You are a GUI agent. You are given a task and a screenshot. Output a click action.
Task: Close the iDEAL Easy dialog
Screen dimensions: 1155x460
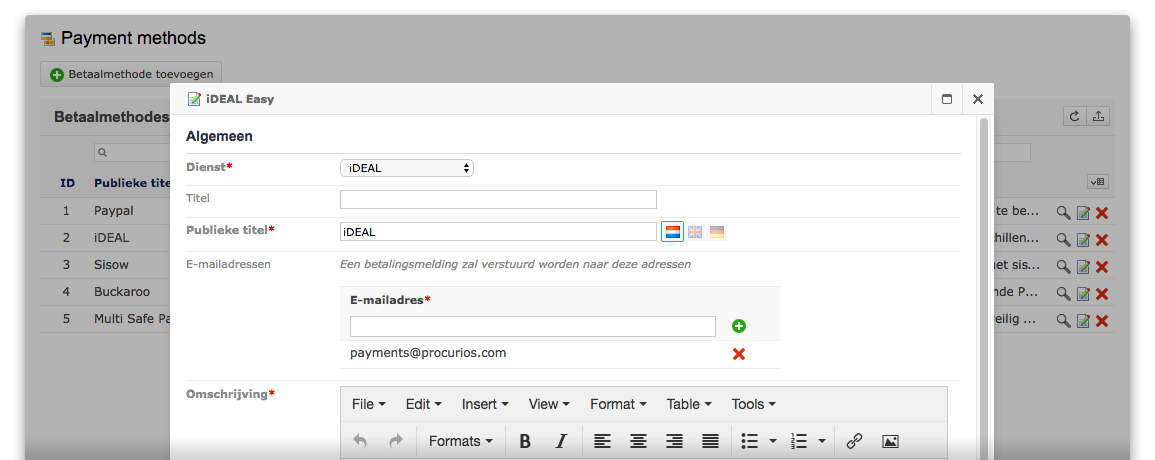pyautogui.click(x=977, y=99)
